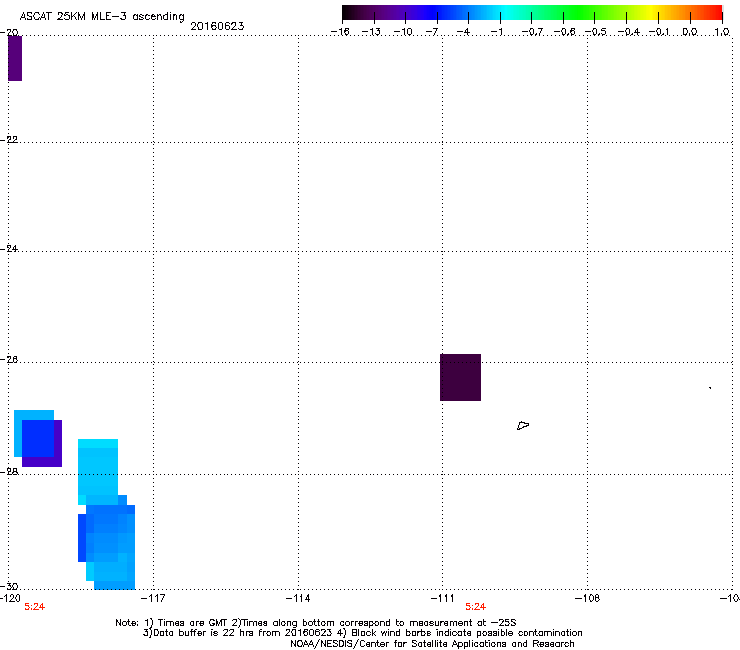
Task: Click the -7 color scale label
Action: pos(432,32)
